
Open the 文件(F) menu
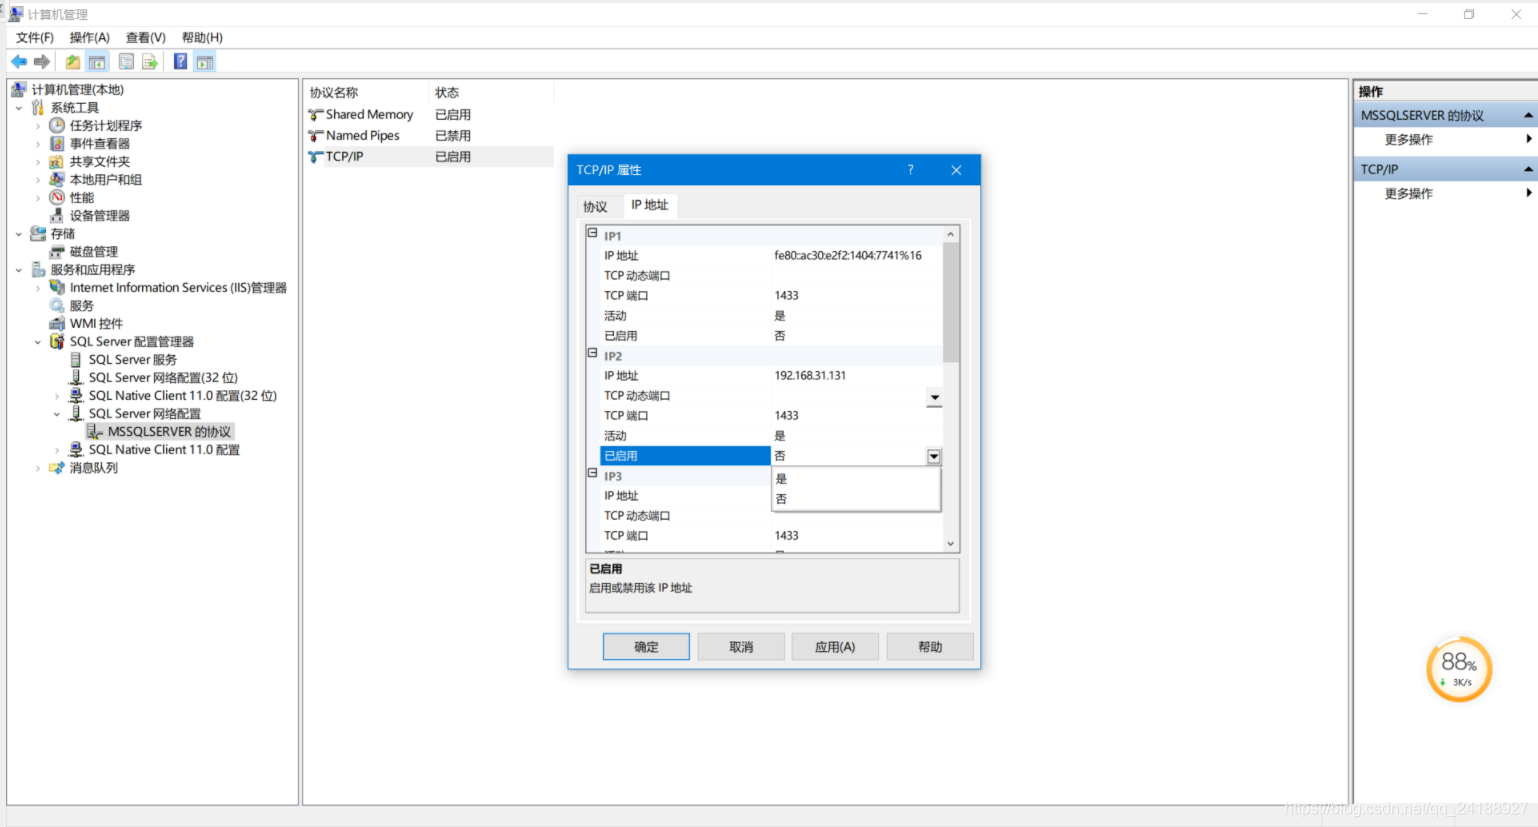click(x=35, y=37)
